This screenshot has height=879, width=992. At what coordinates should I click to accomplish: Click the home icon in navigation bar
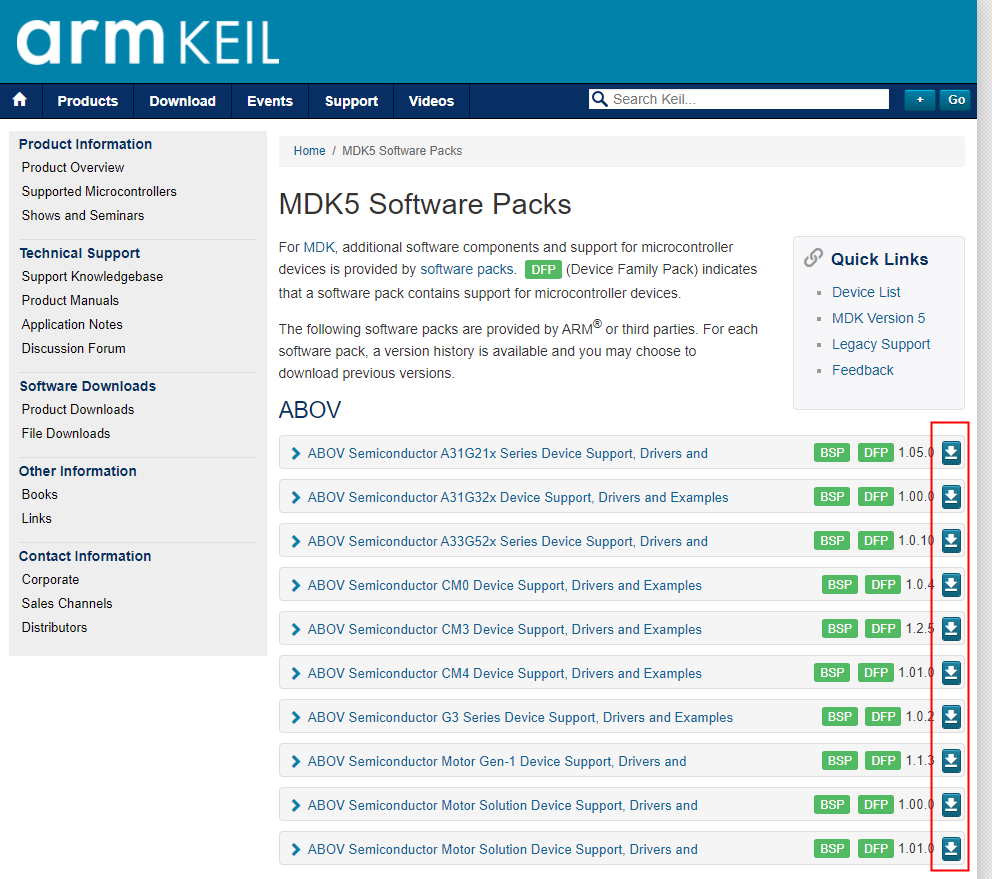click(x=20, y=100)
